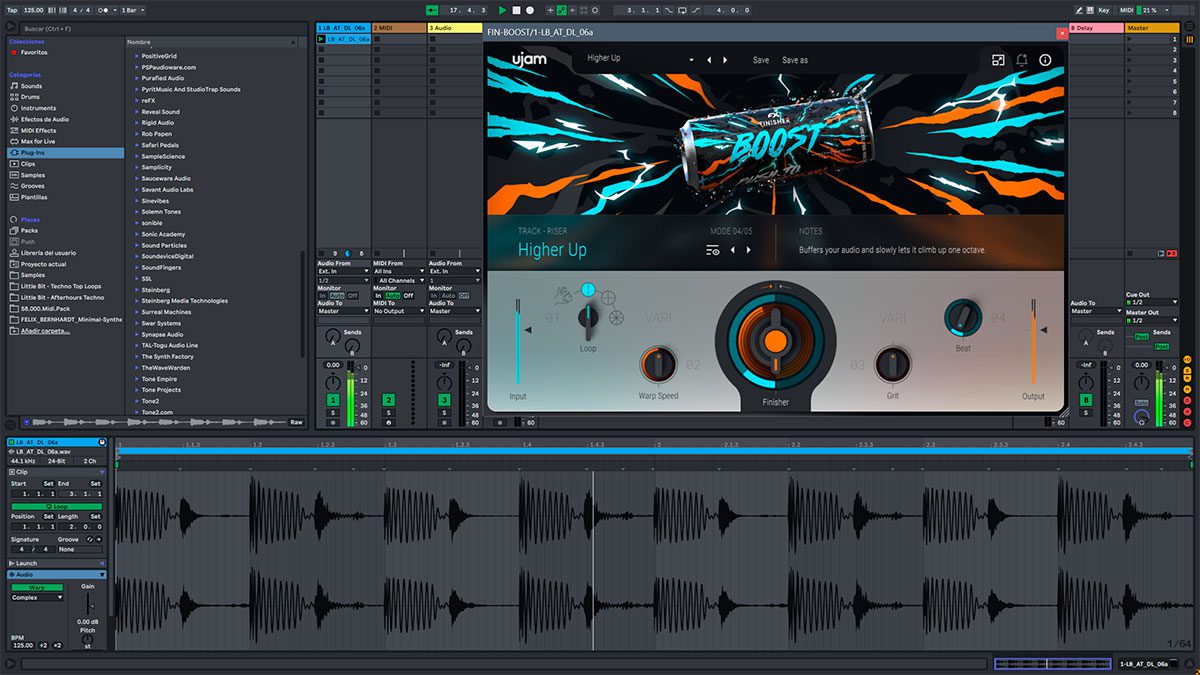Open the ujam plugin info icon
The width and height of the screenshot is (1200, 675).
pos(1045,60)
